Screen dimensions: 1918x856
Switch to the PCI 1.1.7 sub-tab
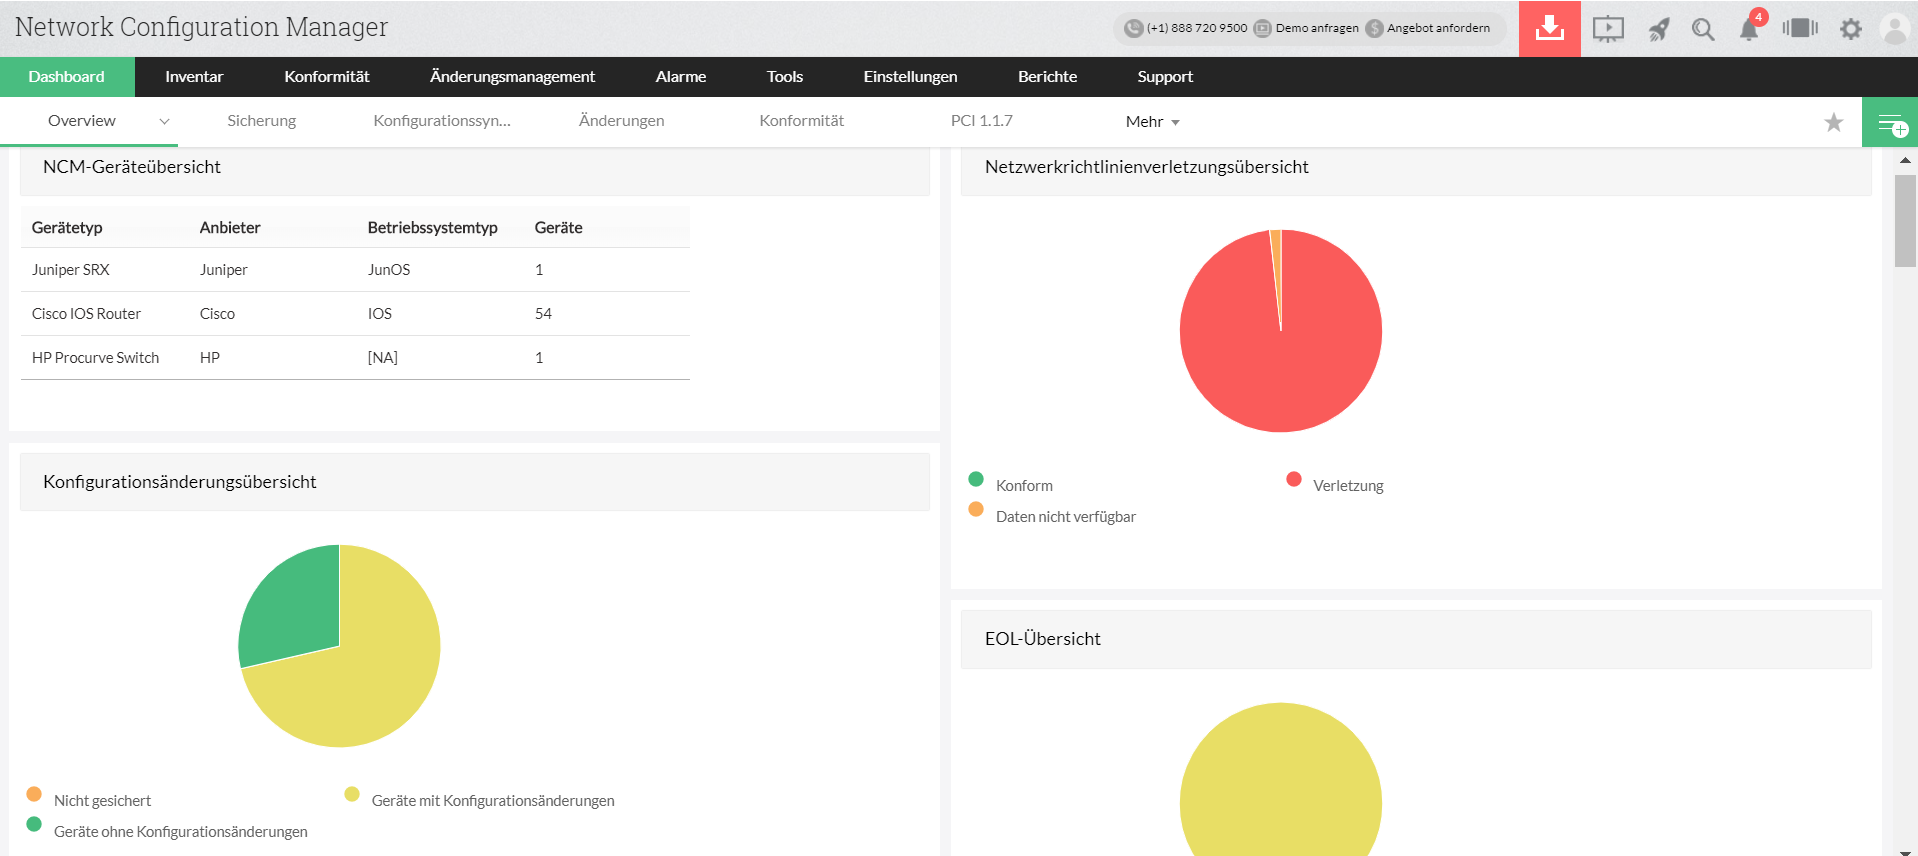click(x=981, y=121)
